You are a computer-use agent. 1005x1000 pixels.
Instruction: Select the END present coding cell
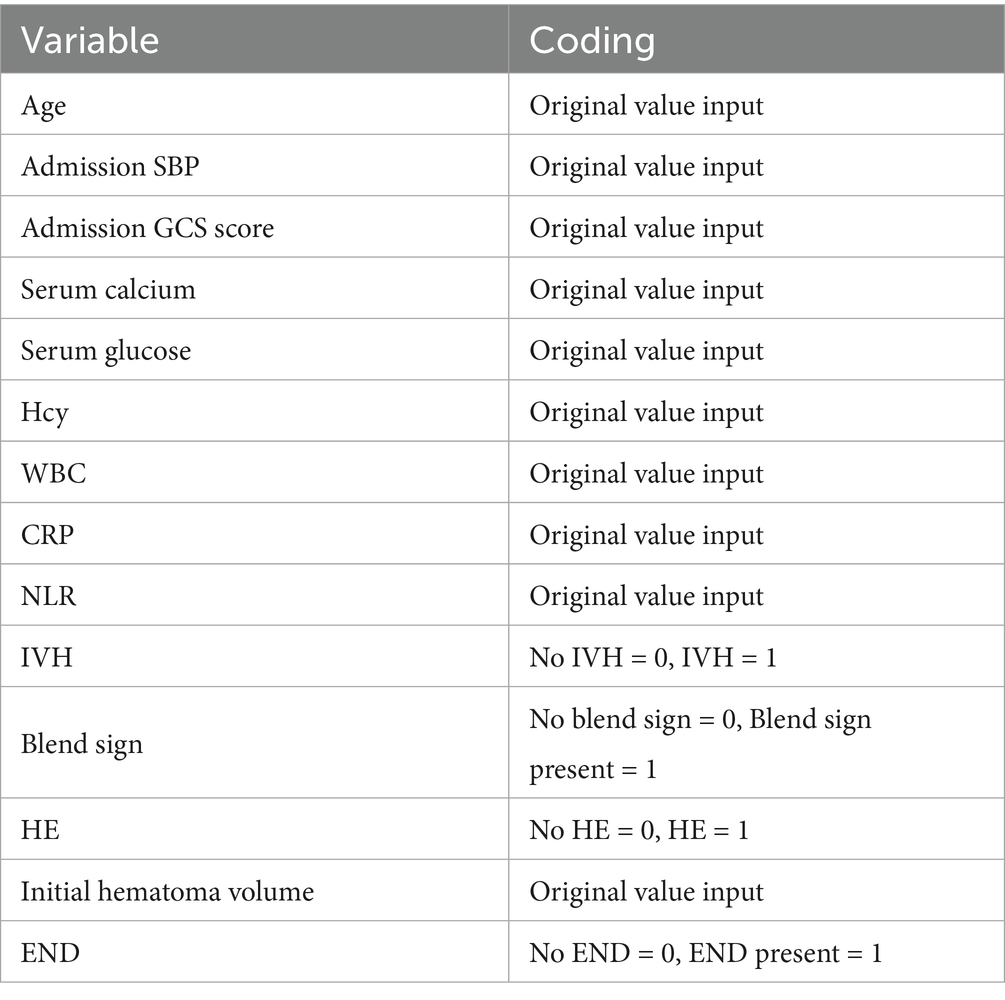(x=706, y=953)
